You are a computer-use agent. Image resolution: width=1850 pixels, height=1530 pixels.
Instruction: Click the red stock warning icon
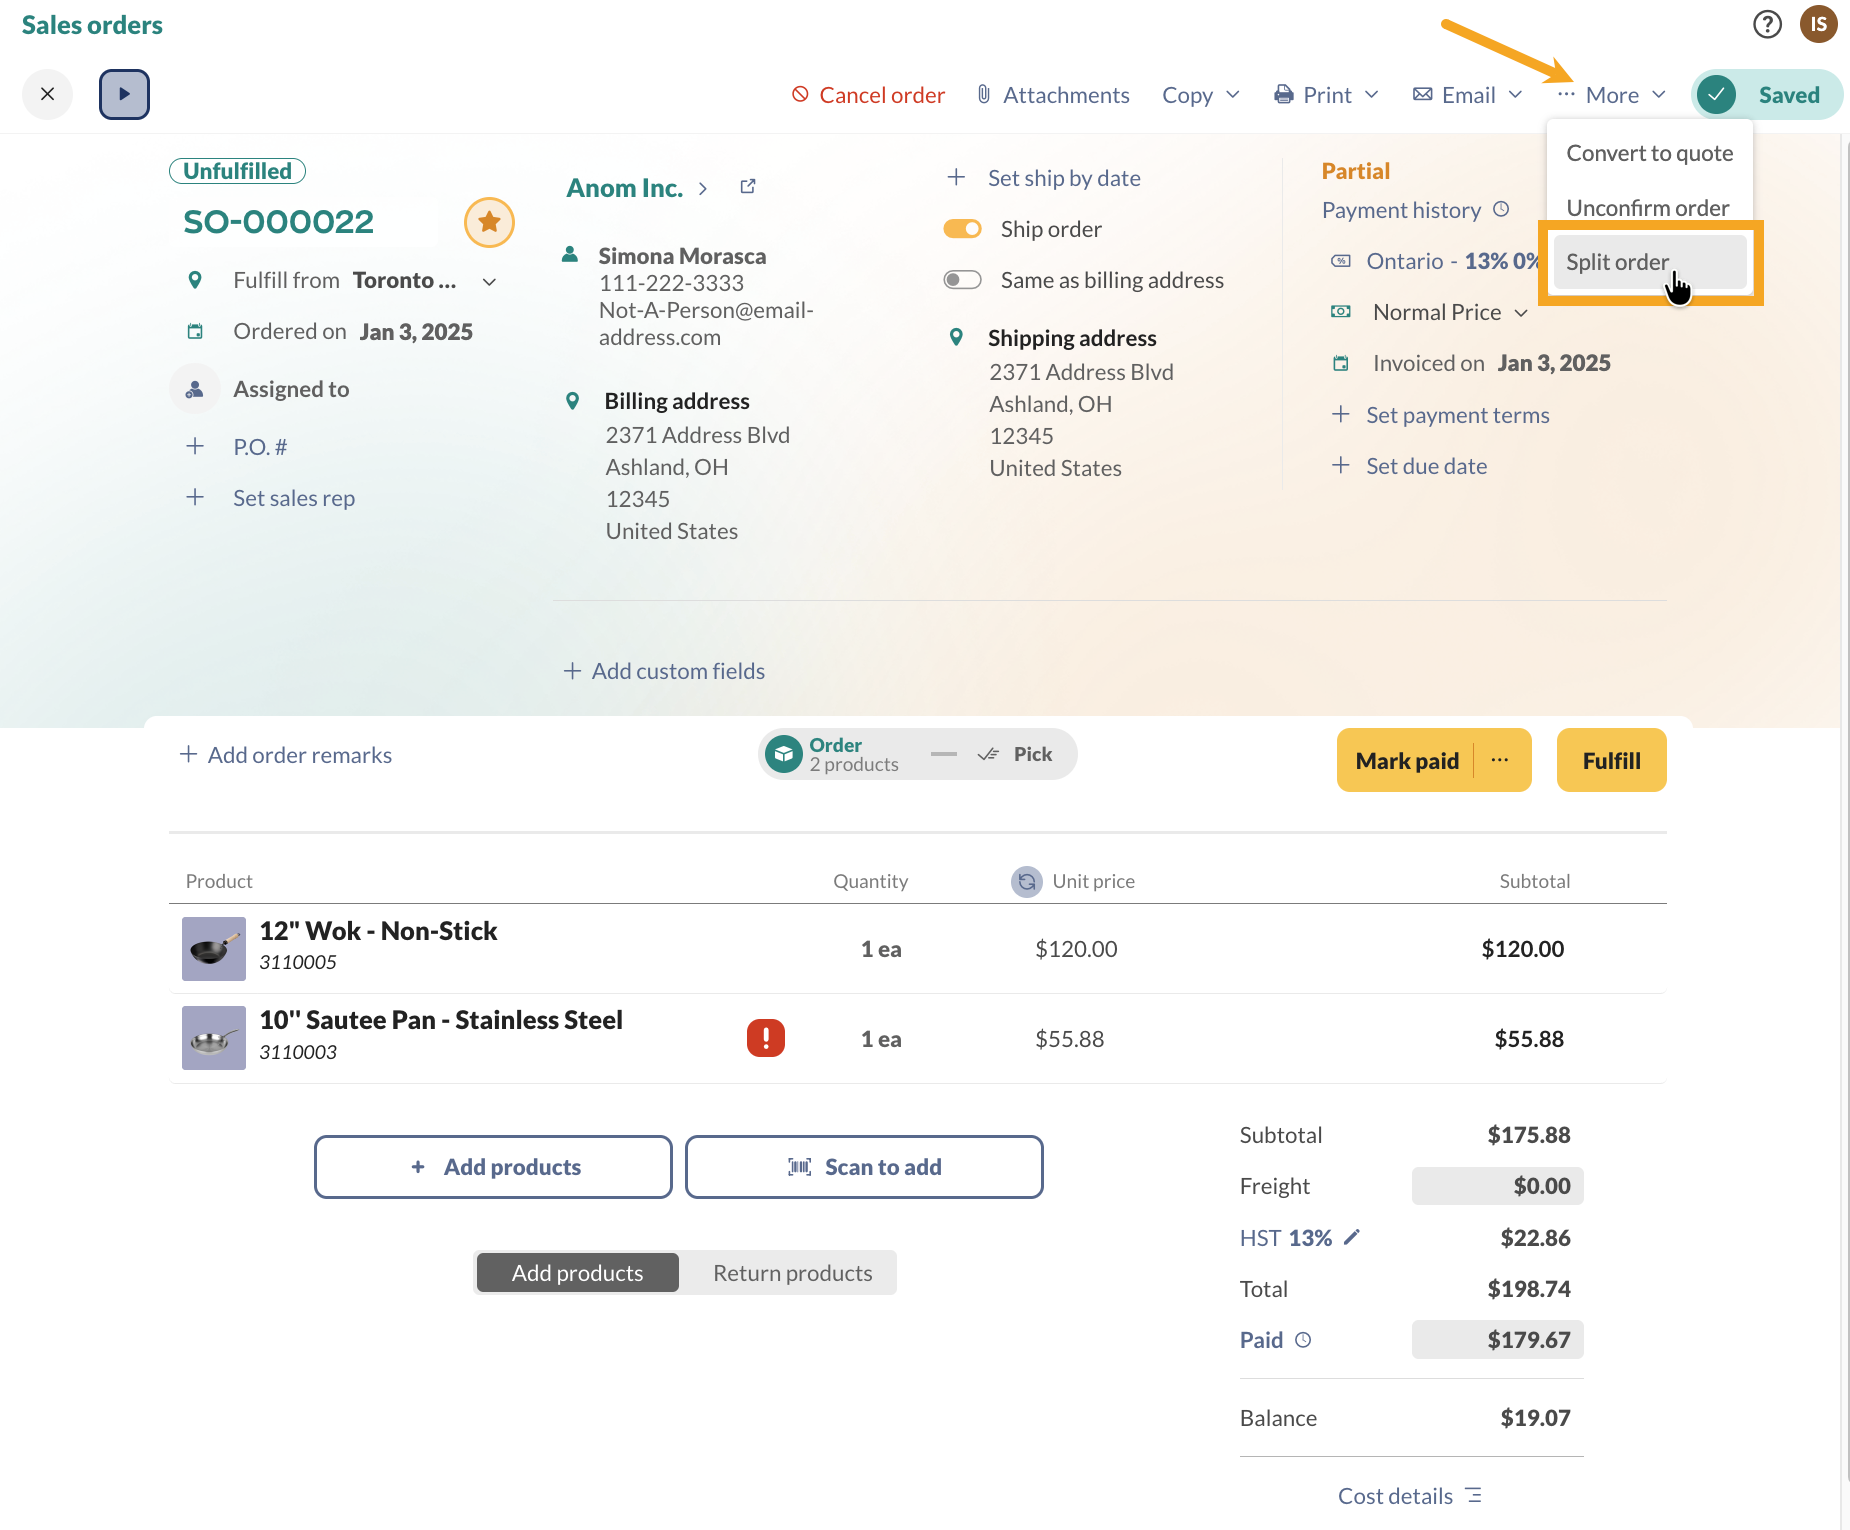[765, 1038]
